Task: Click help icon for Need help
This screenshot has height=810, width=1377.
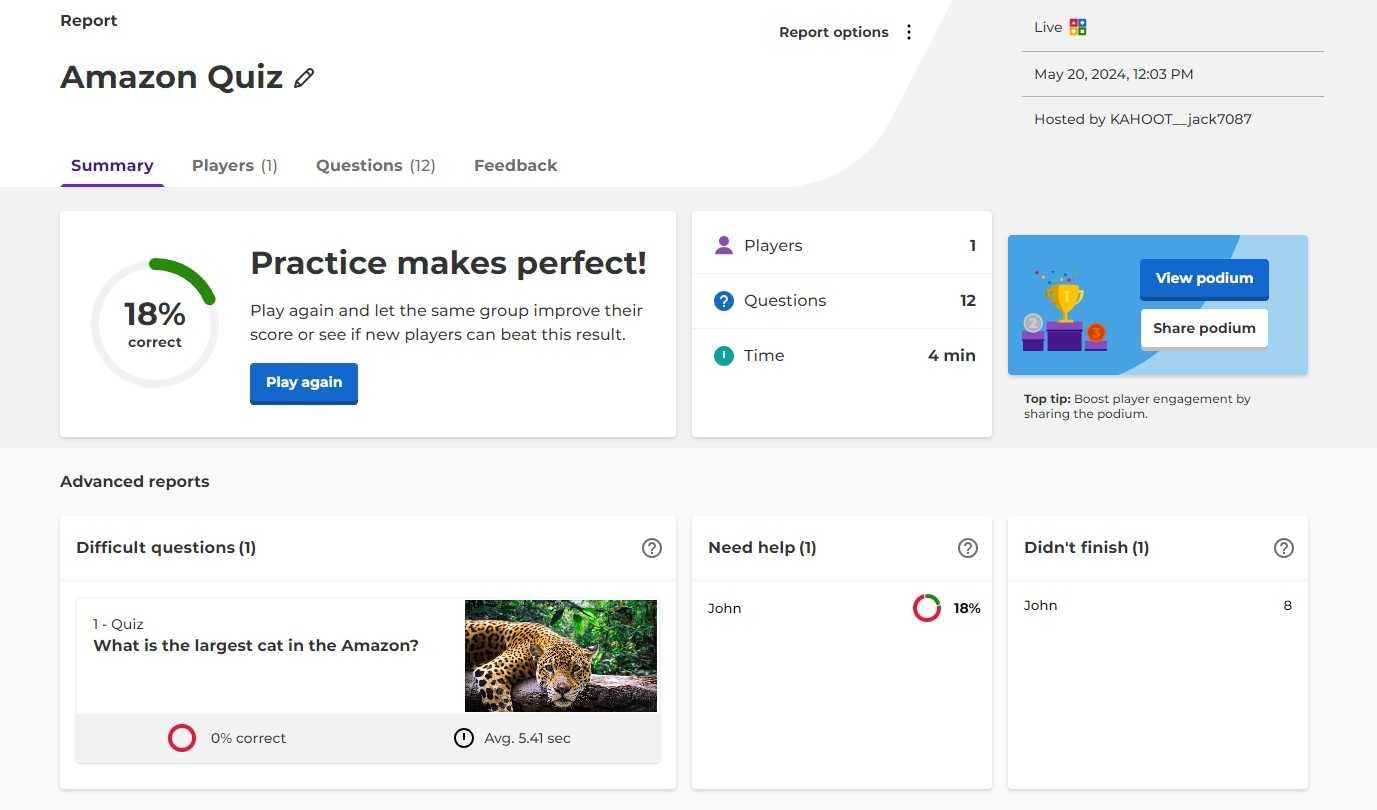Action: click(x=968, y=548)
